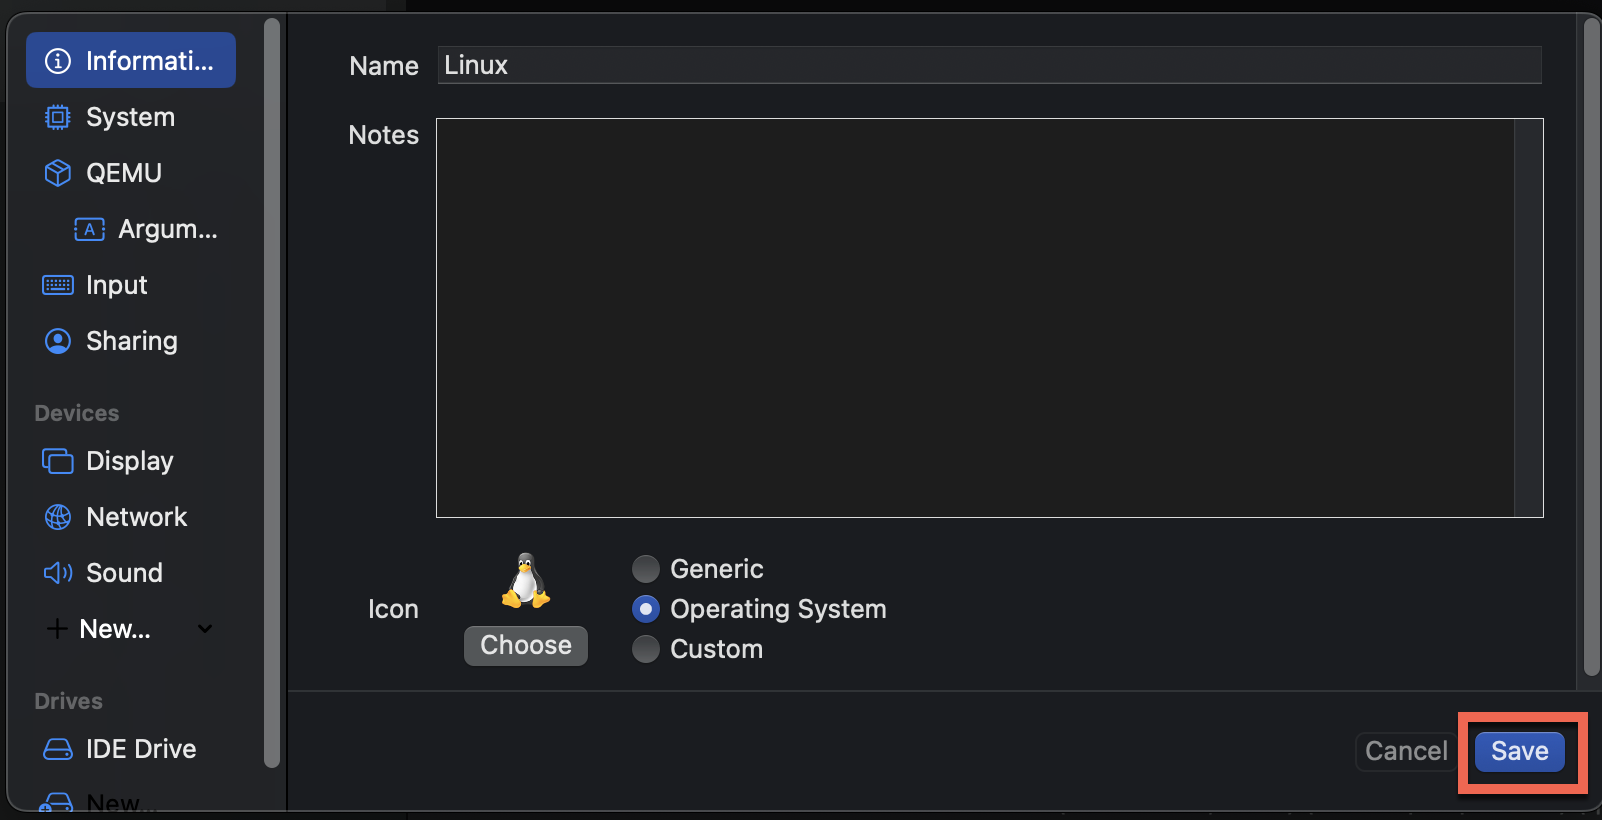
Task: Open the System settings chip icon
Action: coord(58,117)
